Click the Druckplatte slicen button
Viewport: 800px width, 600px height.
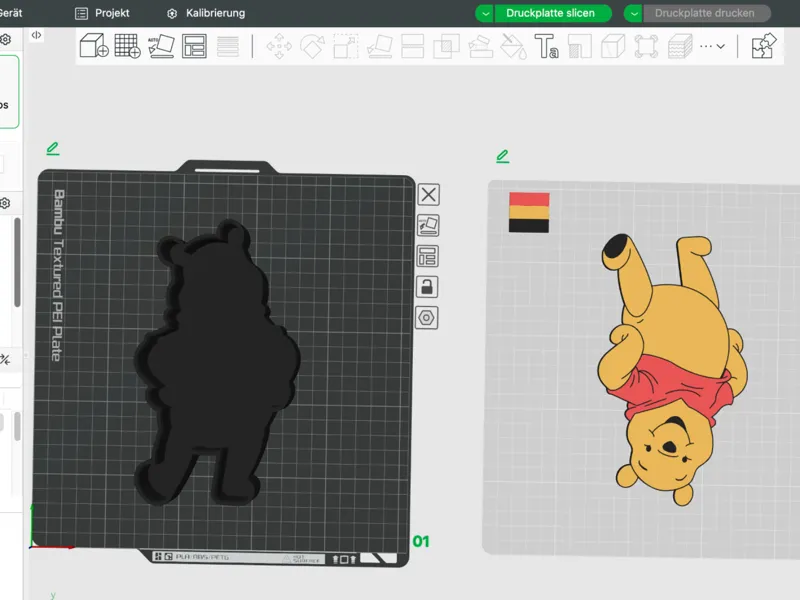[553, 13]
